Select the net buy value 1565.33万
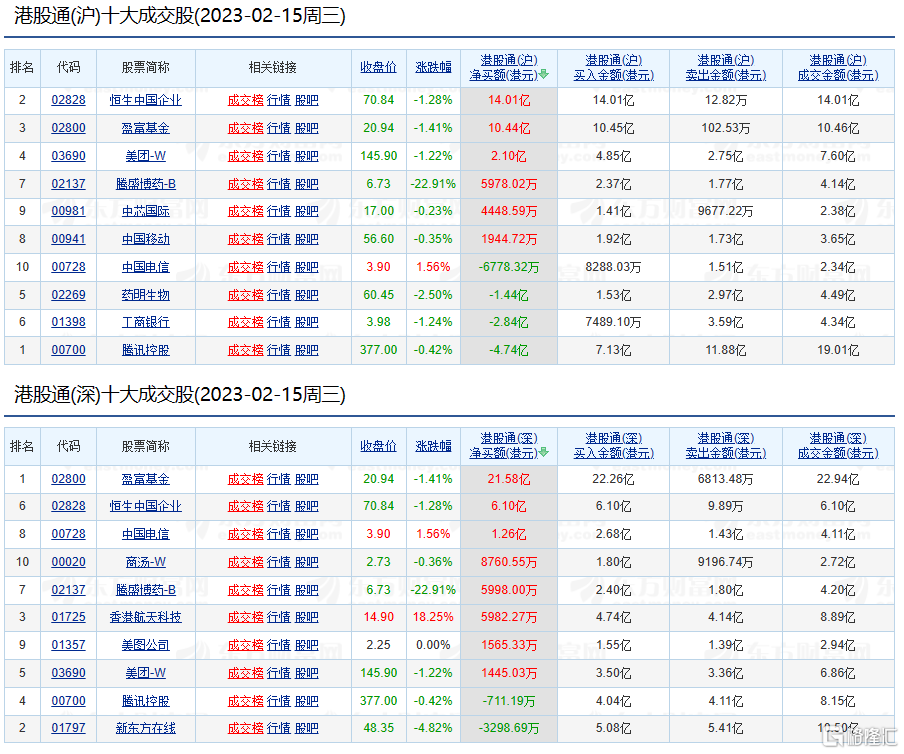The image size is (904, 754). tap(508, 644)
